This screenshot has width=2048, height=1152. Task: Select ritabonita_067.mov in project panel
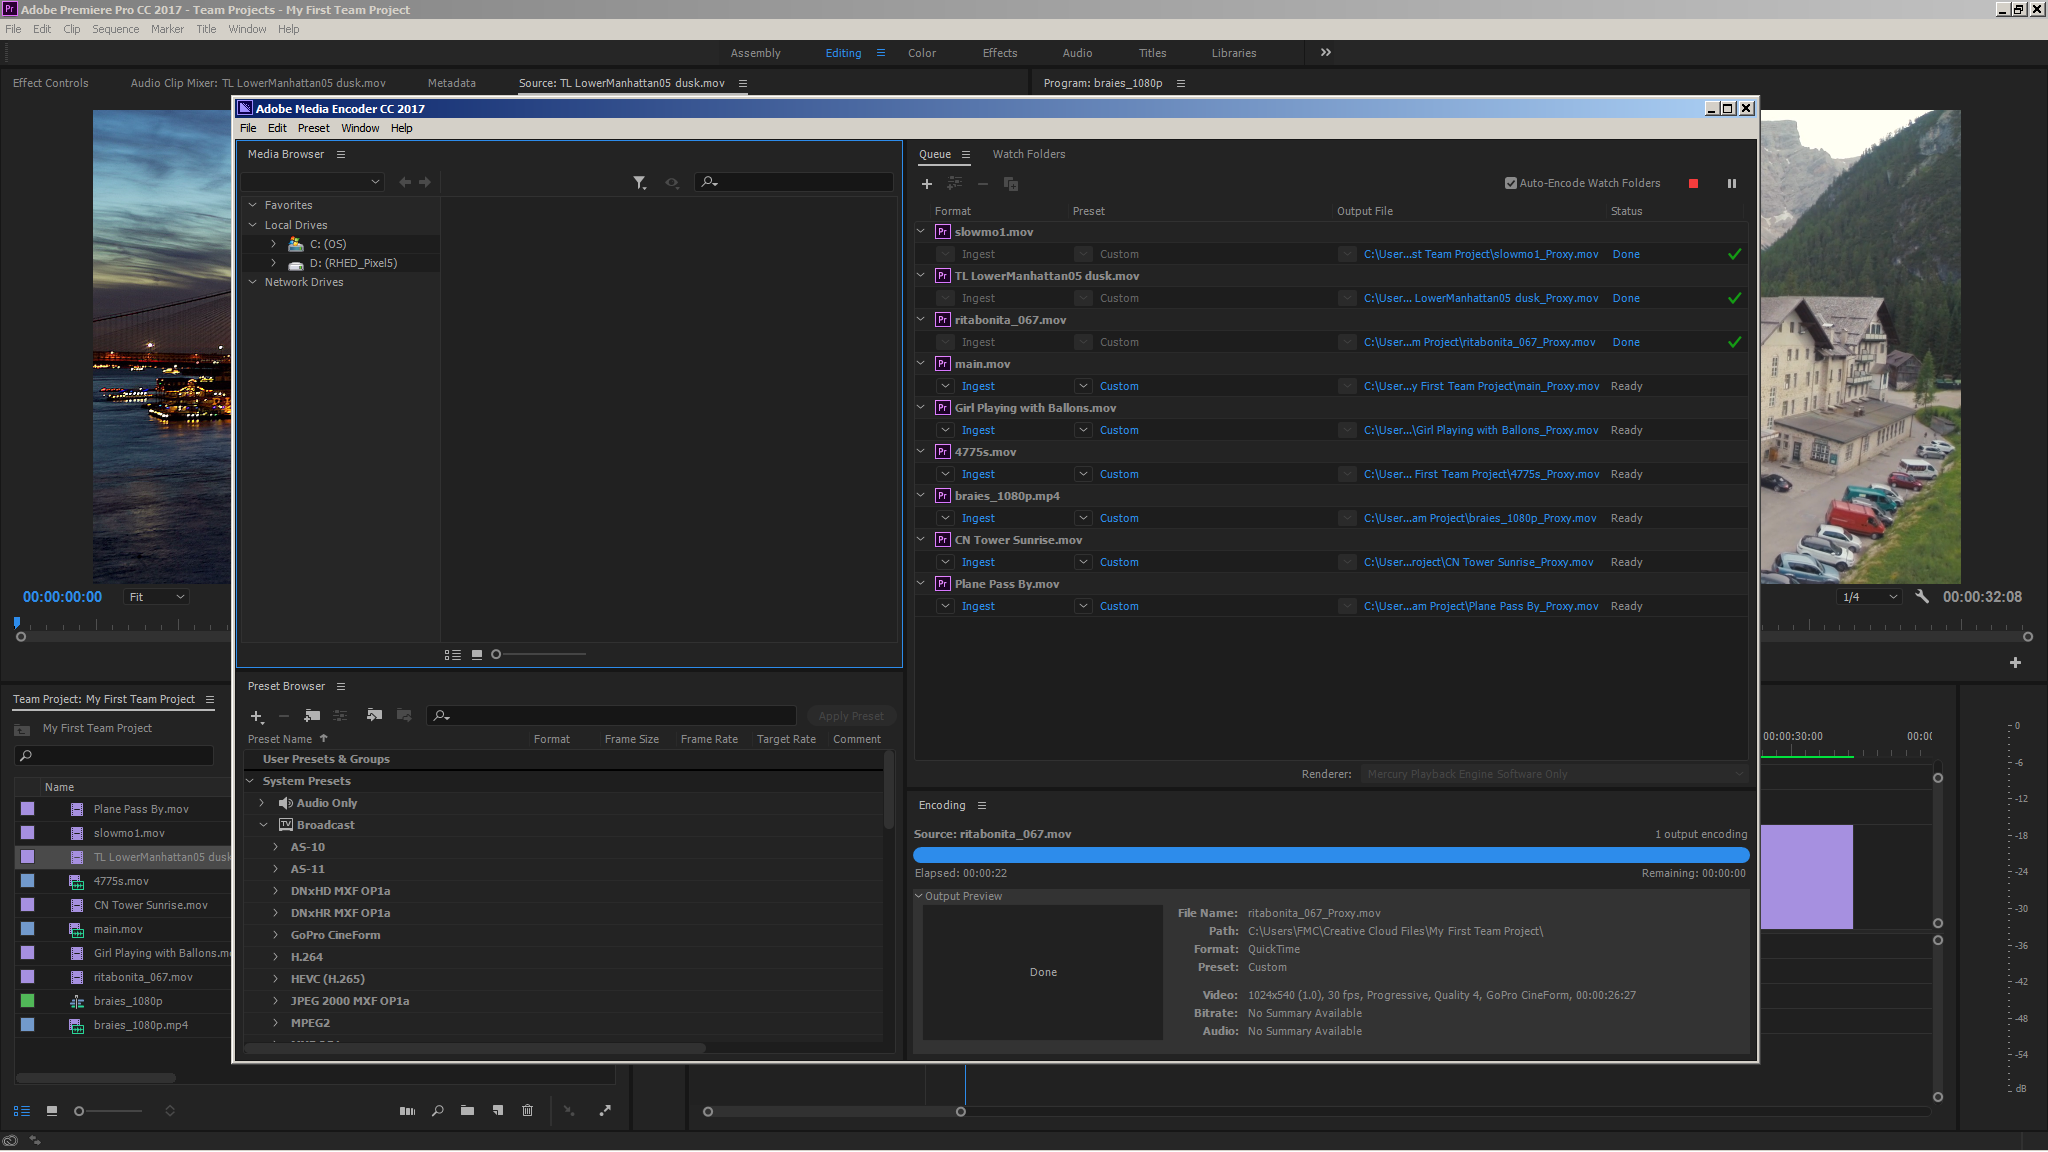(143, 977)
